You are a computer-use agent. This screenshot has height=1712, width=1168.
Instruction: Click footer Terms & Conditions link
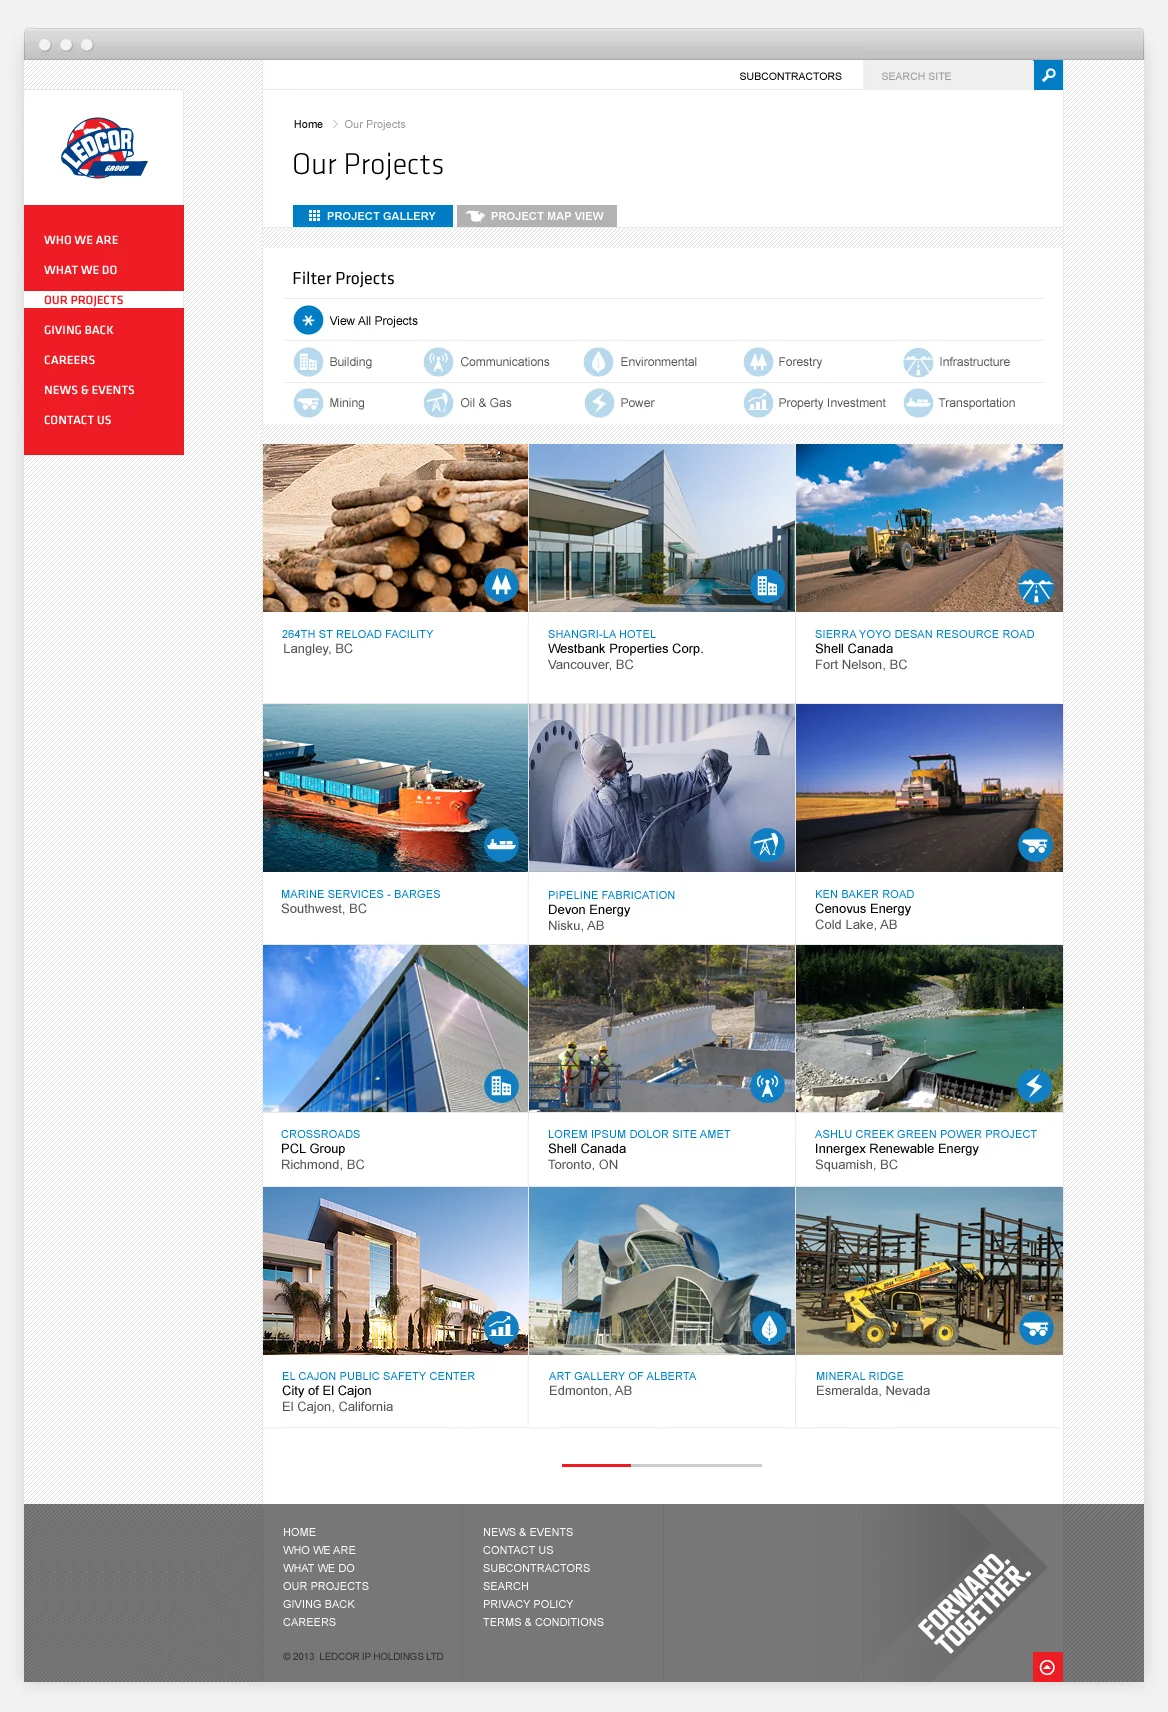click(543, 1622)
